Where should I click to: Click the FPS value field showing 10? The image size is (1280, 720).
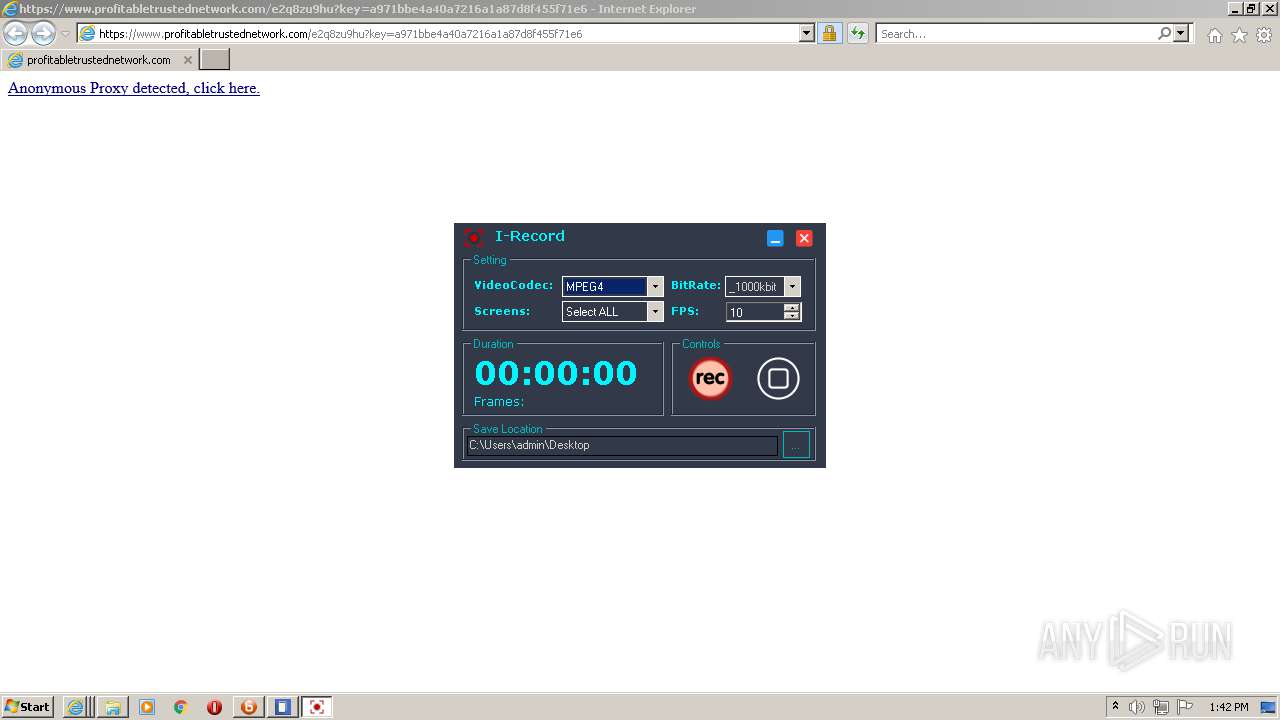pos(755,312)
